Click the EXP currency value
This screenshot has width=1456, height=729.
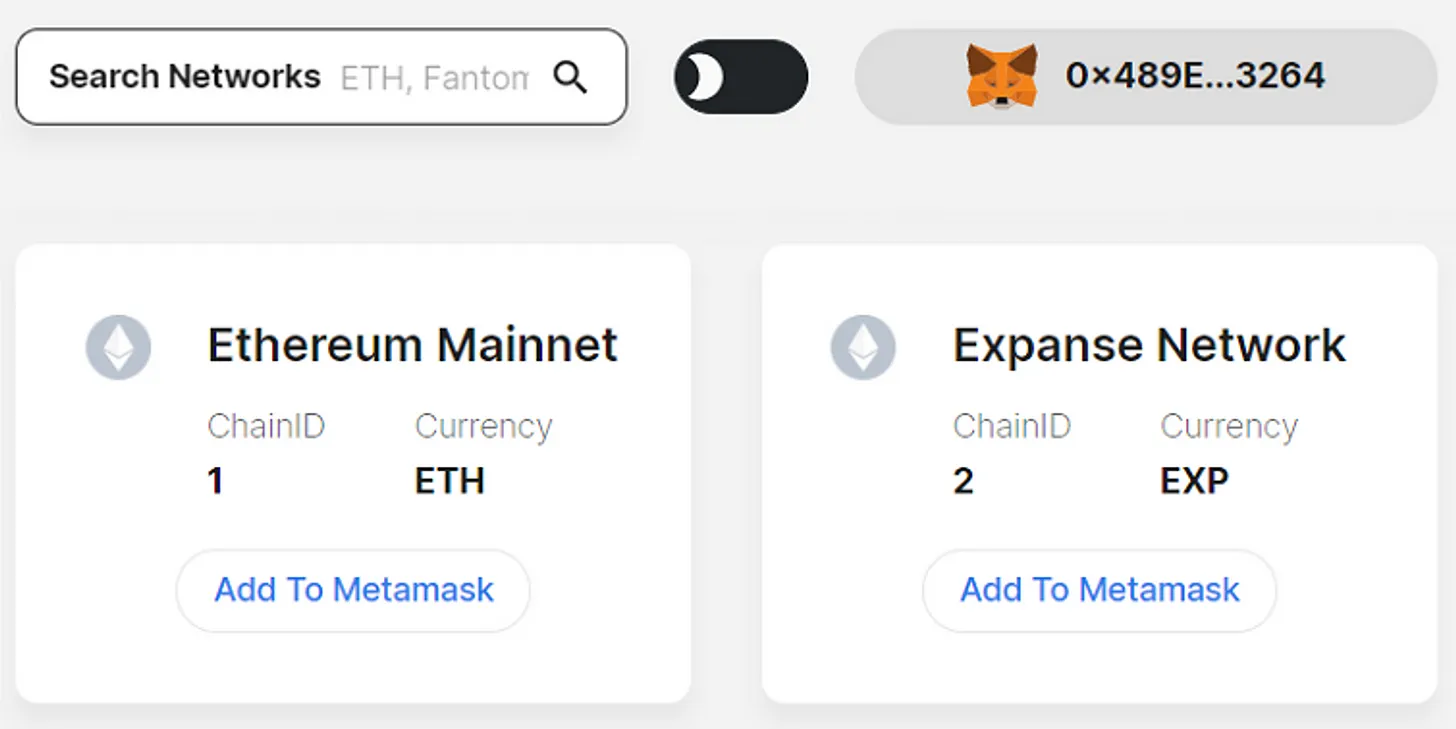tap(1194, 481)
